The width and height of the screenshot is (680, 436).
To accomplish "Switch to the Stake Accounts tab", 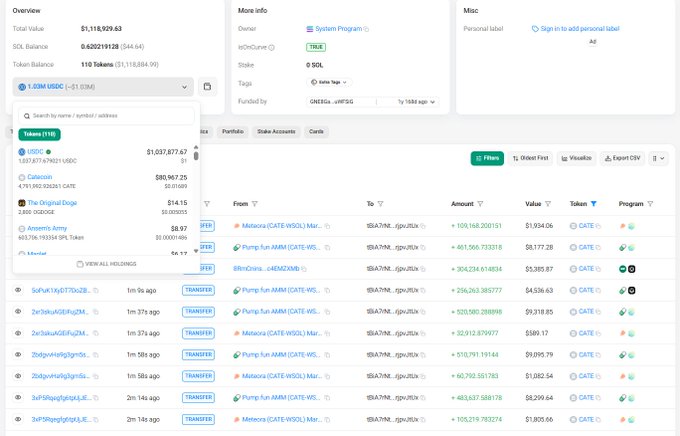I will [276, 131].
